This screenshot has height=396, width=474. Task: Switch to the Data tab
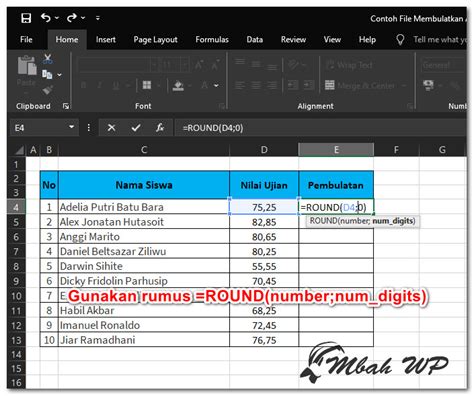click(x=255, y=39)
